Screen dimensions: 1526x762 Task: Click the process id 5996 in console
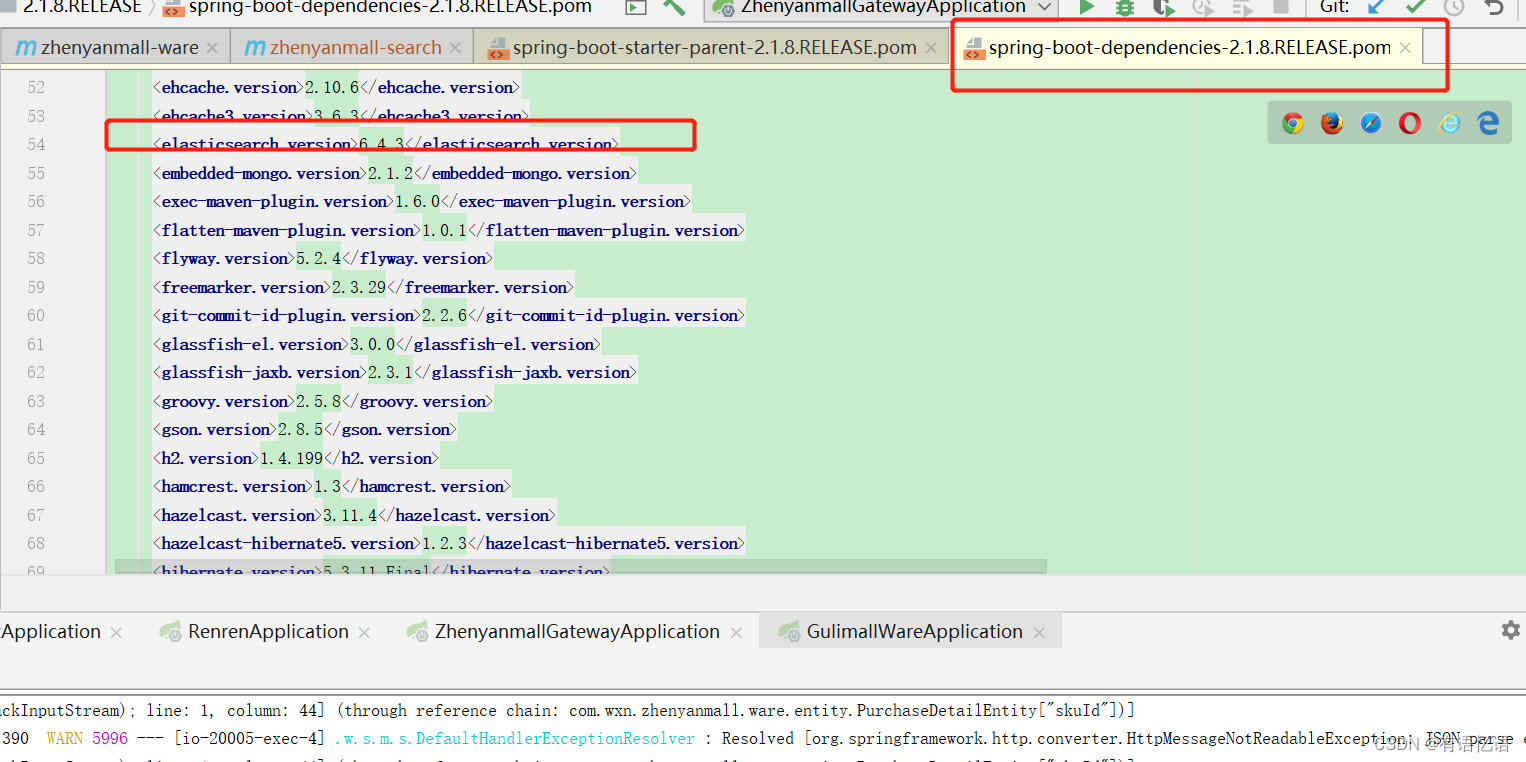point(110,739)
